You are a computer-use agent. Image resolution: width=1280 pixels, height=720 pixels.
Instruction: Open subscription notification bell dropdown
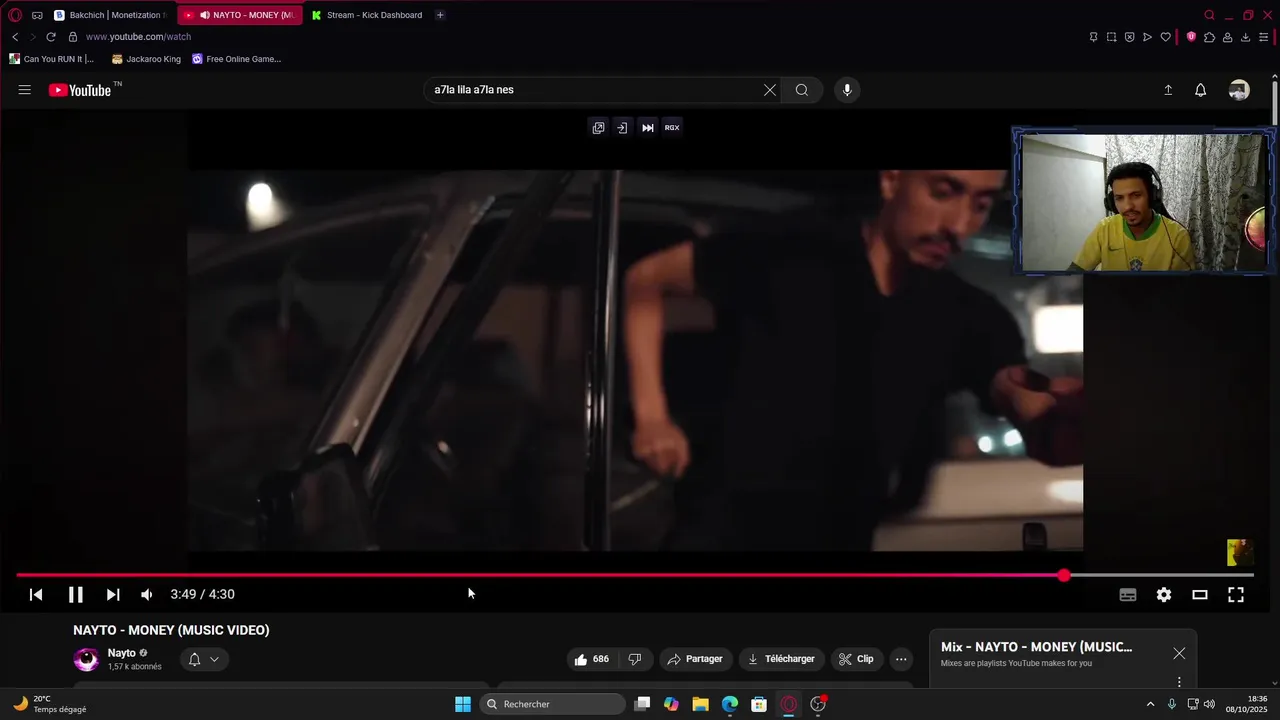(x=203, y=659)
